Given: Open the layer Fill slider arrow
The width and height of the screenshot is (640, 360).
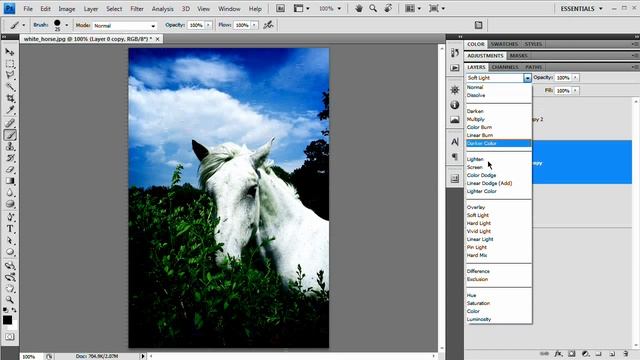Looking at the screenshot, I should tap(575, 91).
